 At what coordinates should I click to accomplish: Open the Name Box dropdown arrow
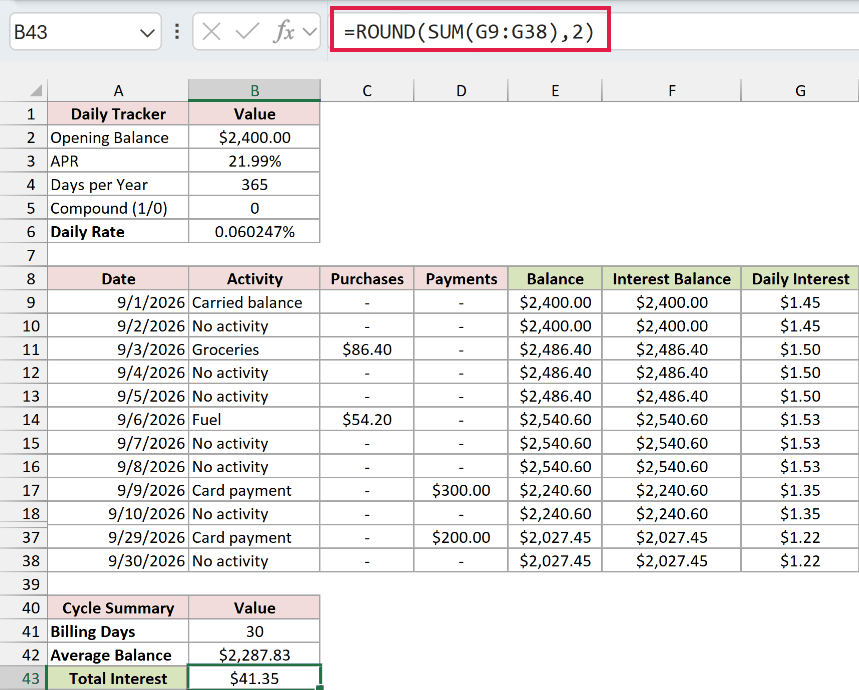click(147, 33)
